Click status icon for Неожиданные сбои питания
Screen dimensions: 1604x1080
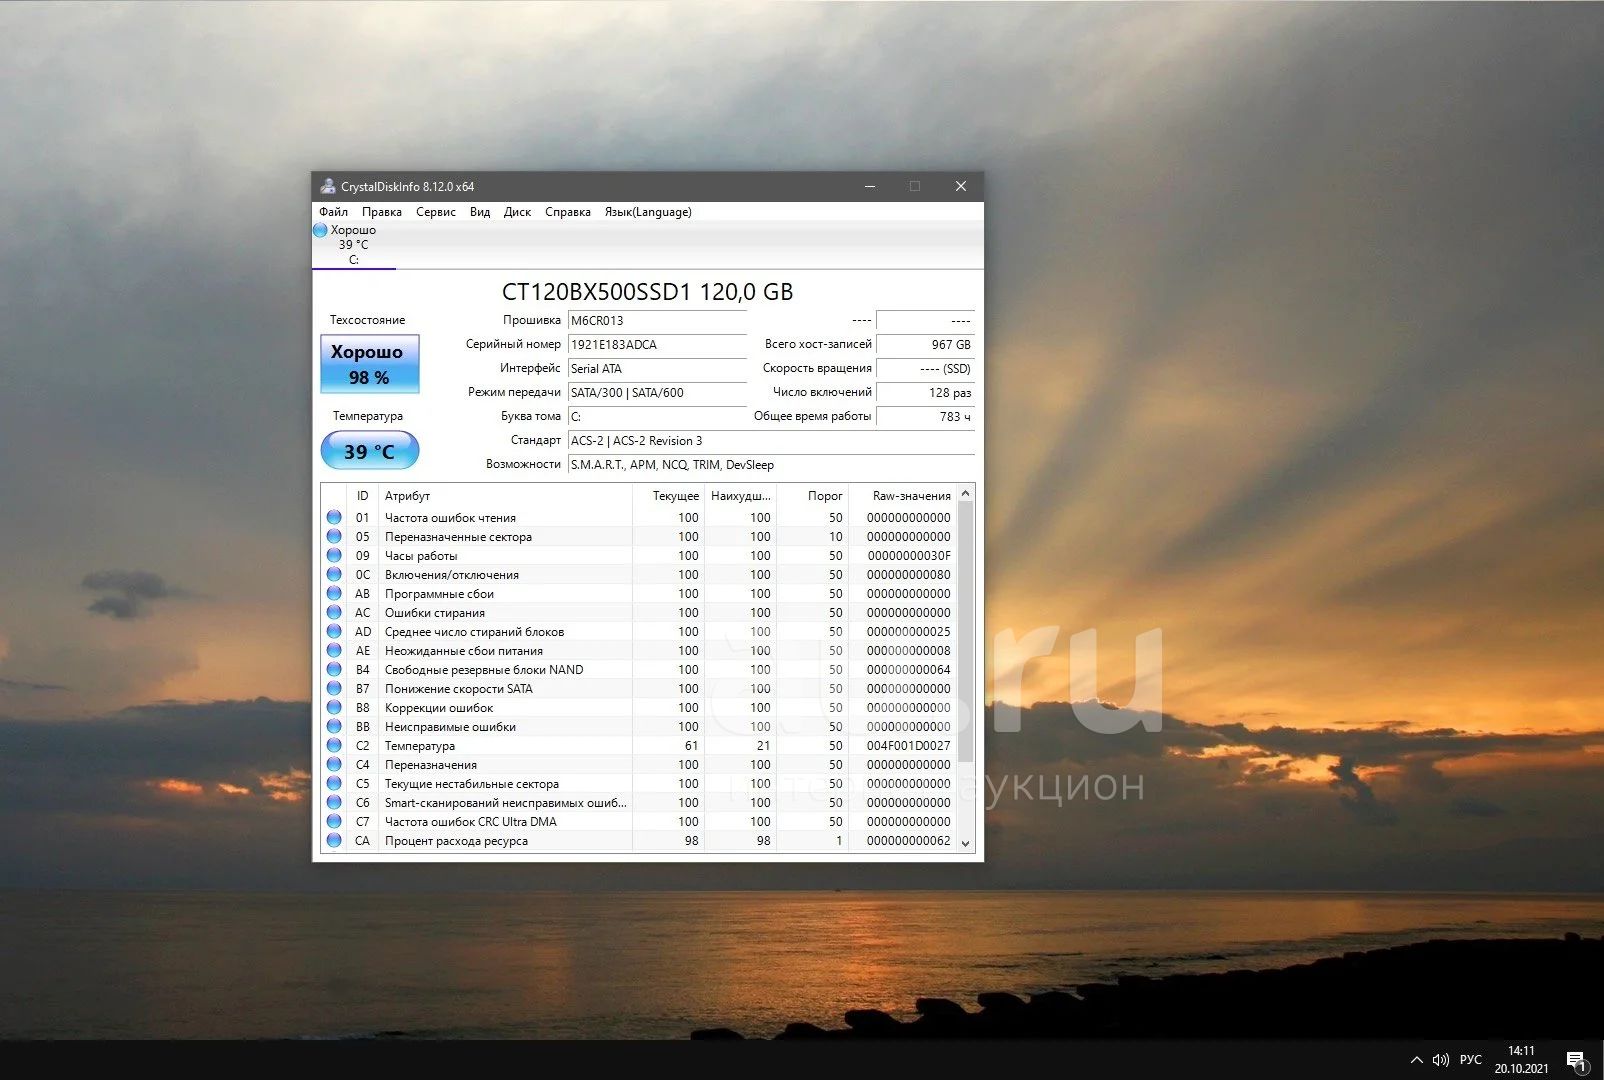(334, 651)
